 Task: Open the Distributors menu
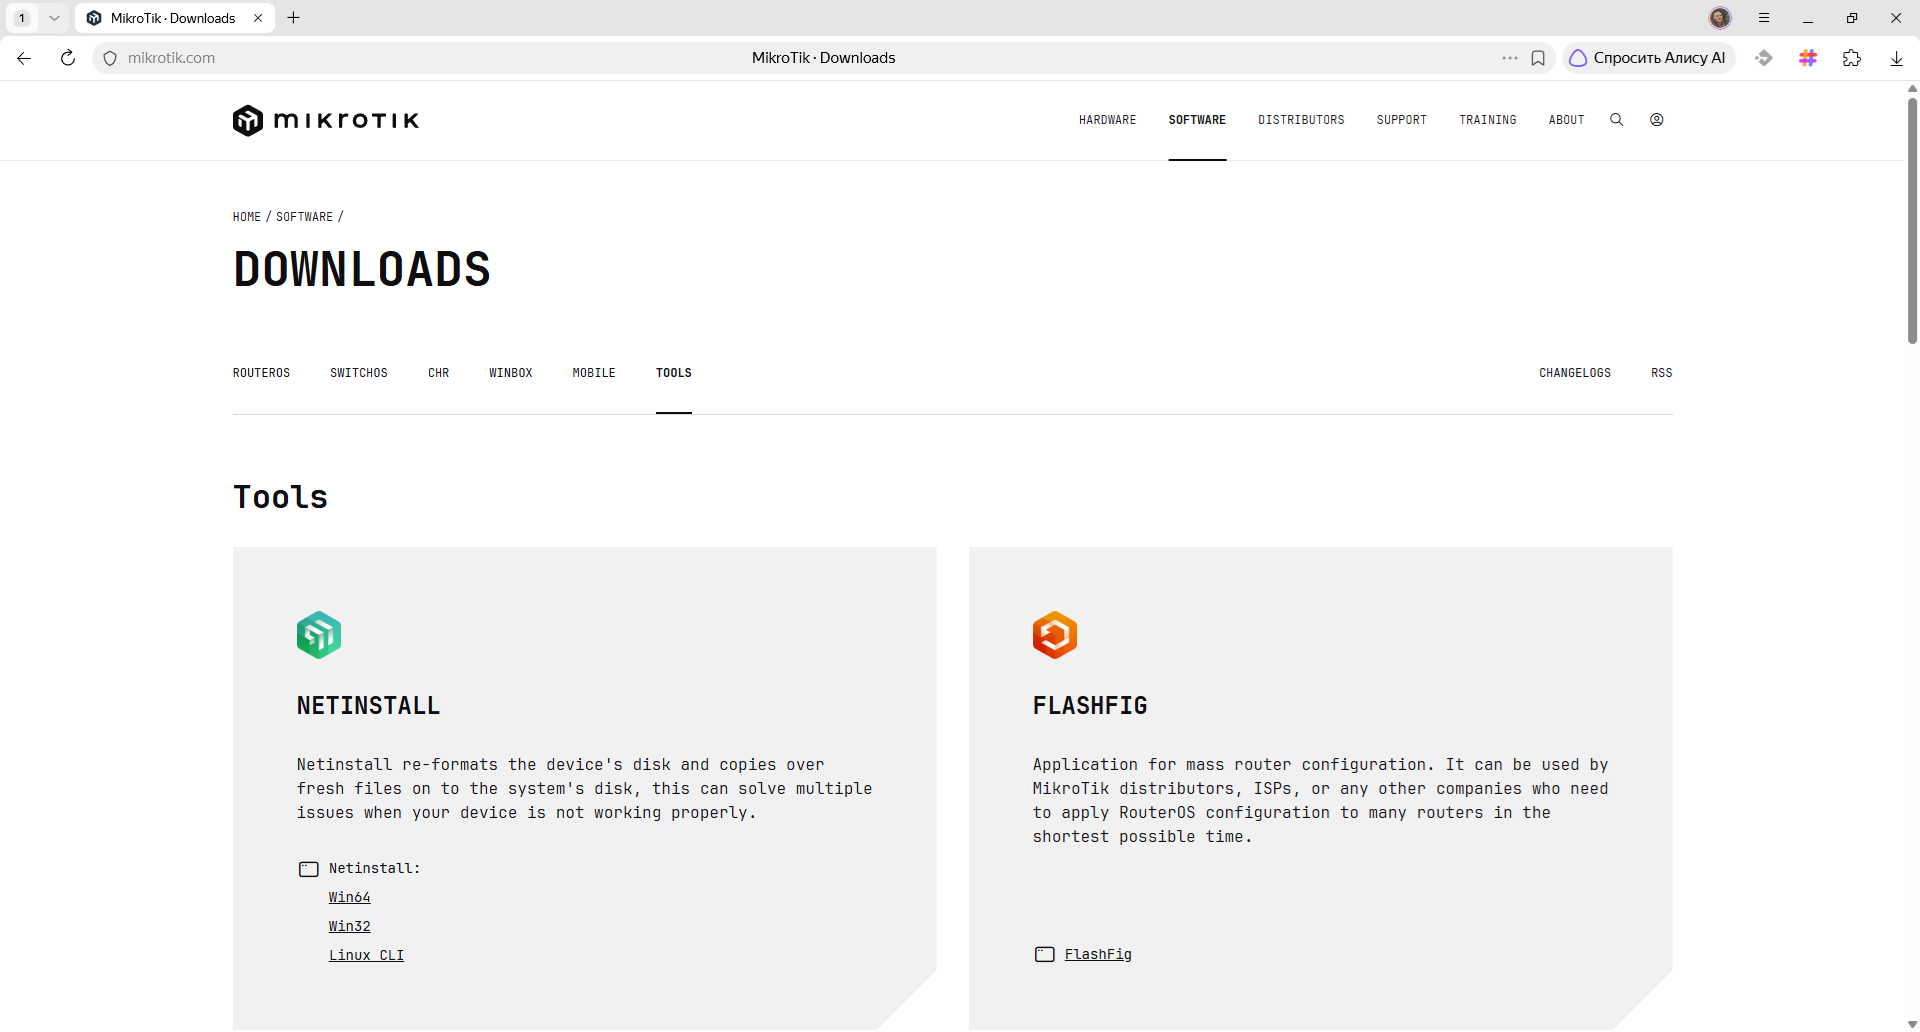click(x=1301, y=120)
